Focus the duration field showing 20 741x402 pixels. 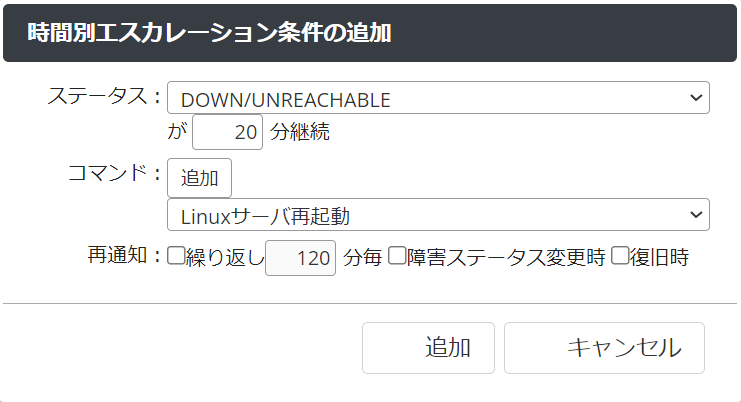coord(227,132)
